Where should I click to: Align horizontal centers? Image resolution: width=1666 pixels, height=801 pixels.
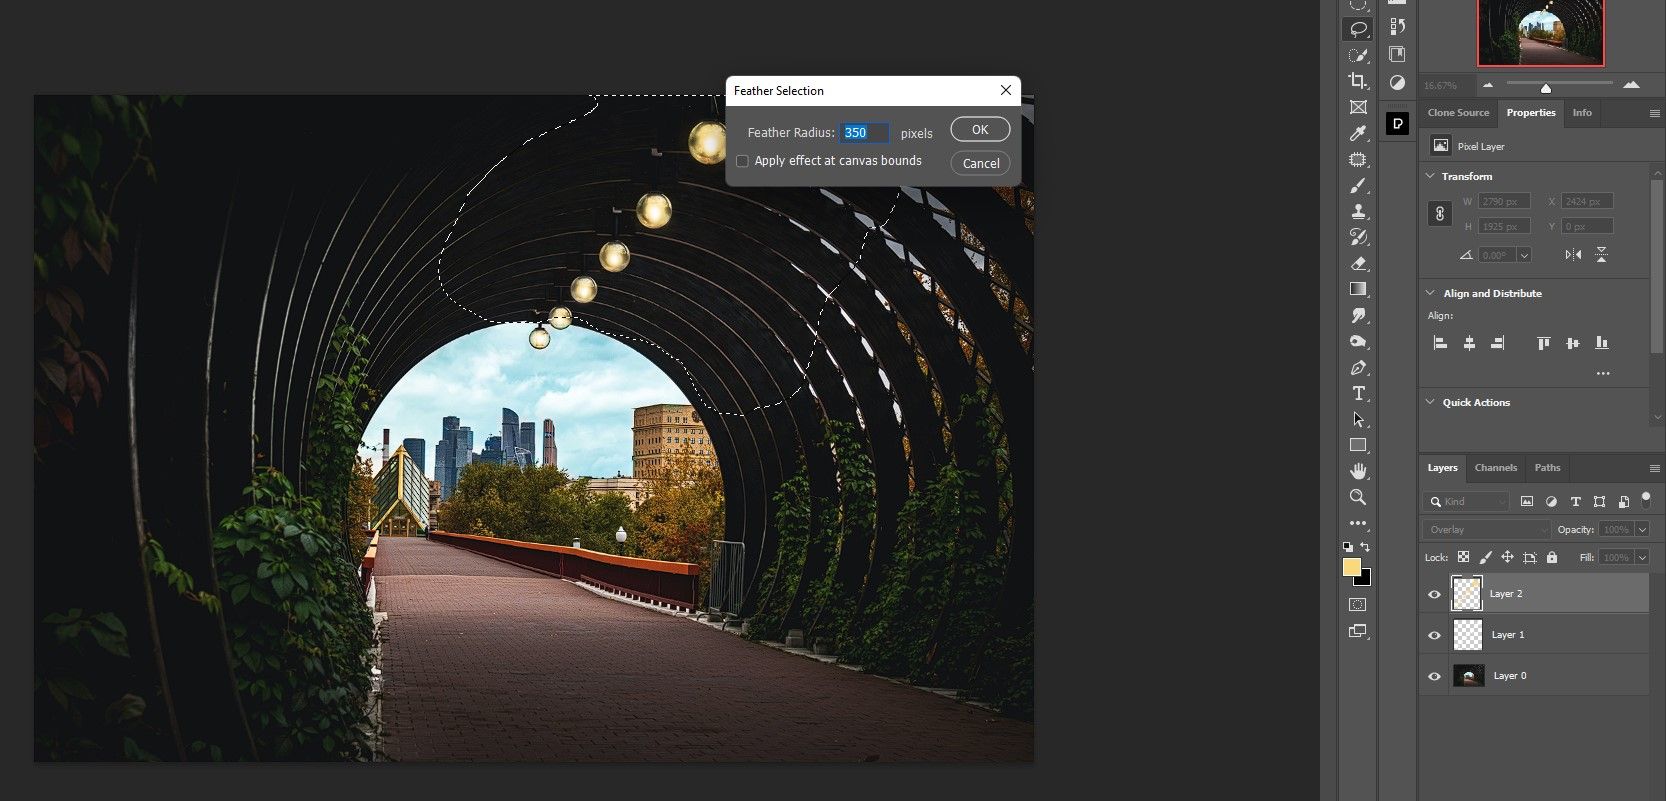pyautogui.click(x=1469, y=343)
